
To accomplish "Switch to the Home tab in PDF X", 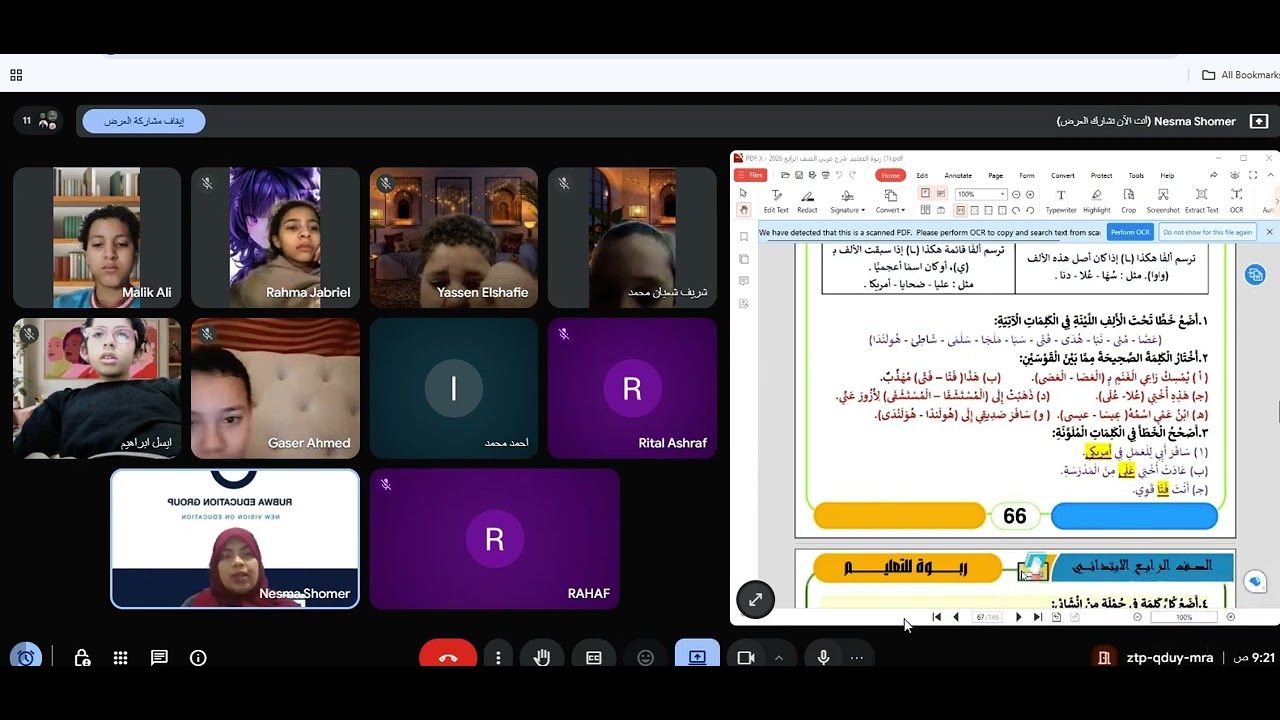I will coord(890,175).
